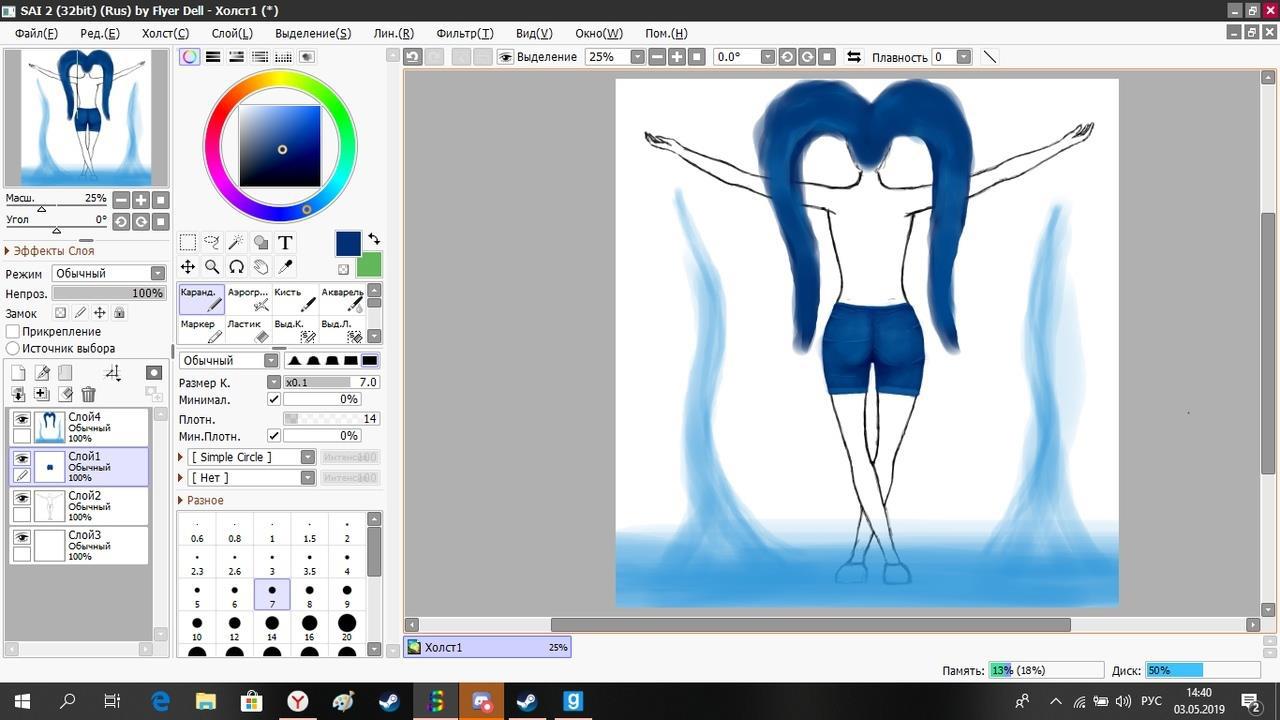Pick the Eyedropper tool
The width and height of the screenshot is (1280, 720).
click(x=285, y=267)
